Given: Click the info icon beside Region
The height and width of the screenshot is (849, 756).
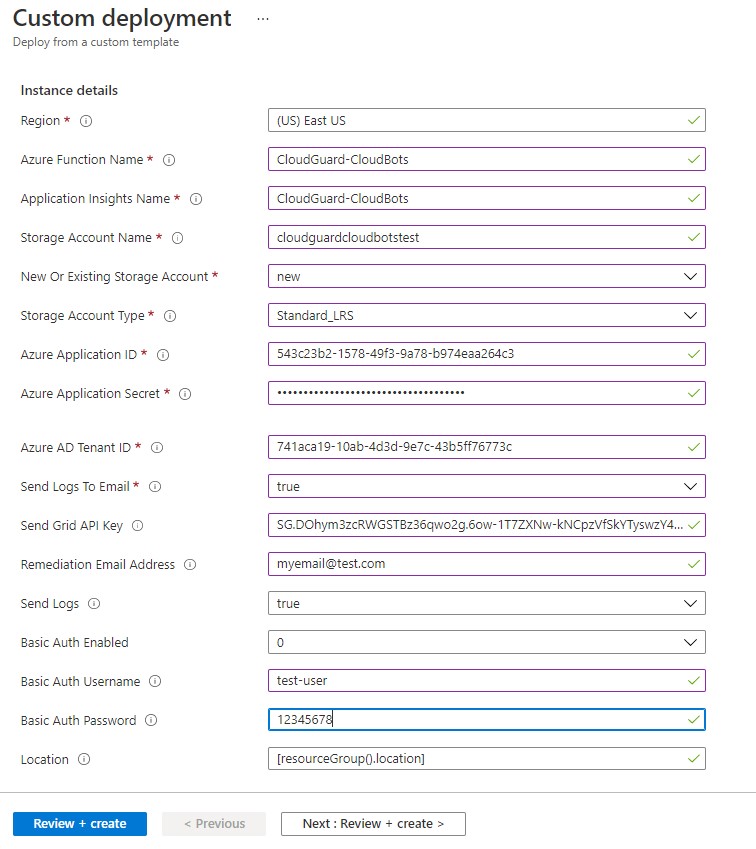Looking at the screenshot, I should pos(86,121).
